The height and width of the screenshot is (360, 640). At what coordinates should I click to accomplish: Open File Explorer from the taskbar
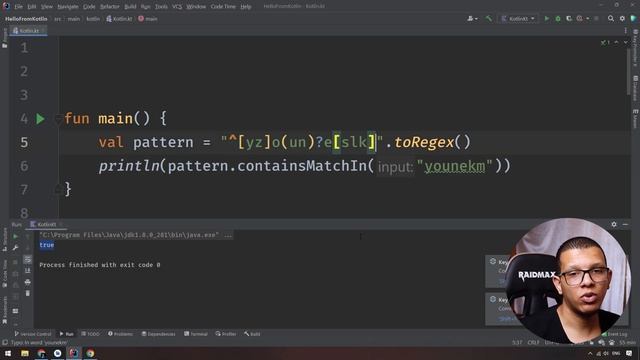[x=25, y=353]
